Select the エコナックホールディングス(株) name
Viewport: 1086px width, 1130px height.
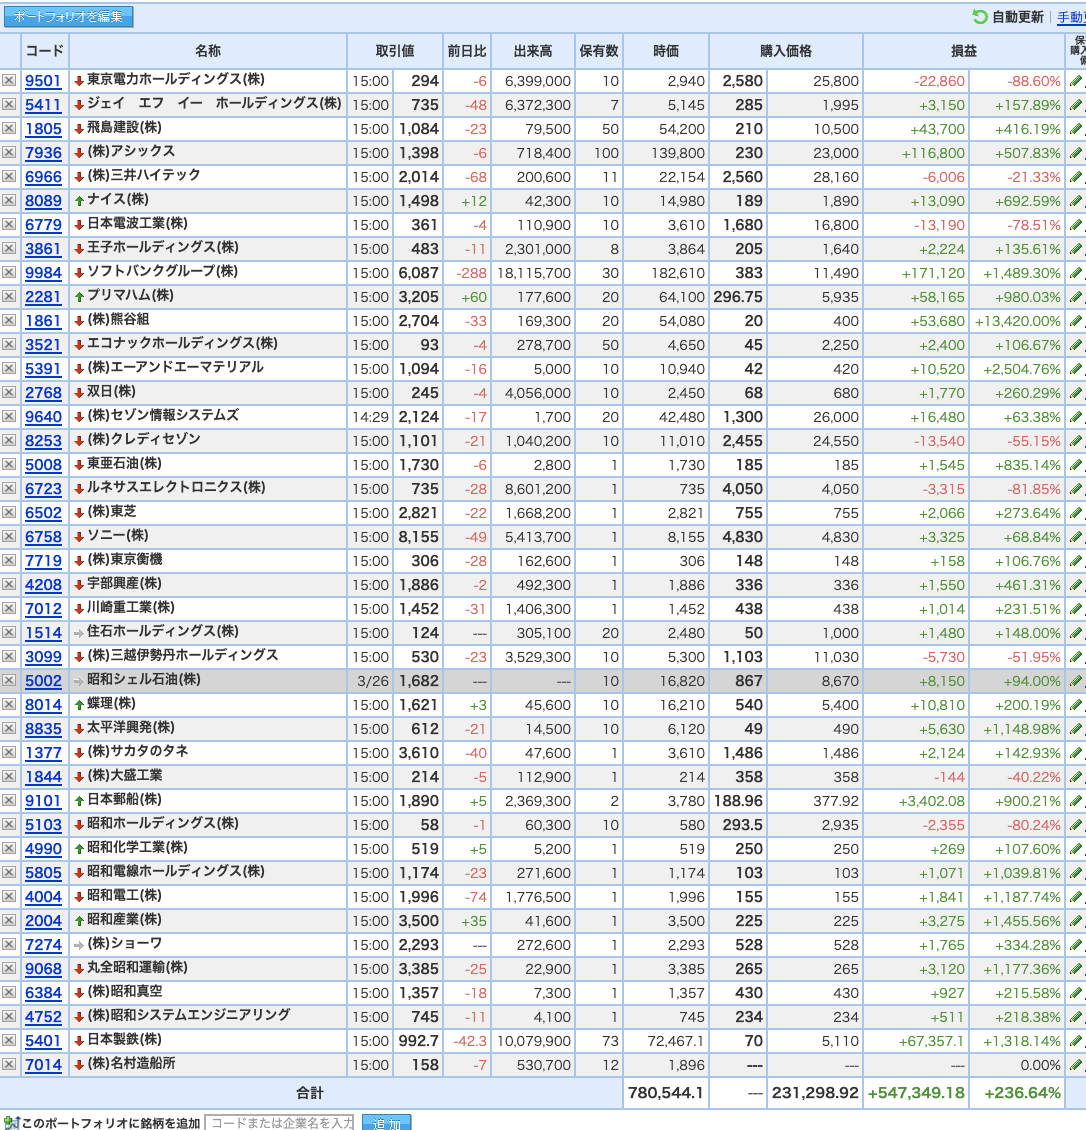[x=182, y=343]
